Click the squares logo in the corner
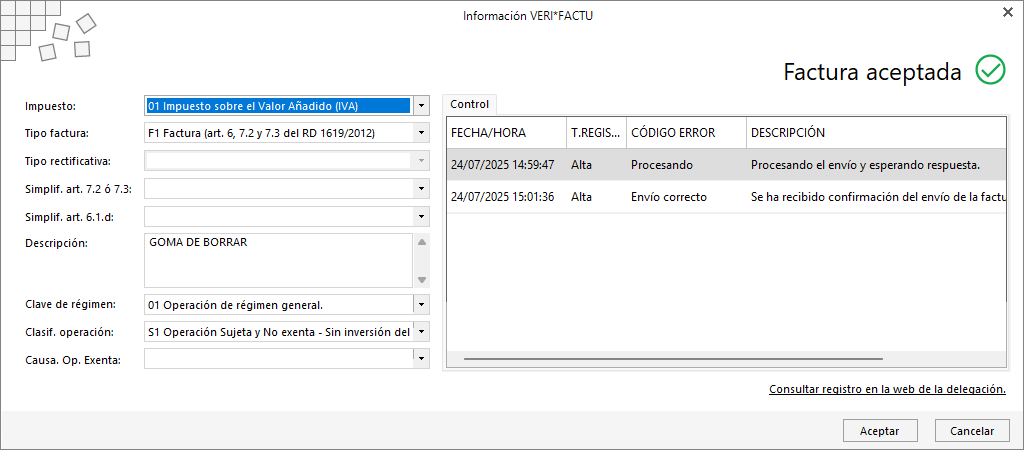Image resolution: width=1024 pixels, height=450 pixels. click(x=48, y=31)
